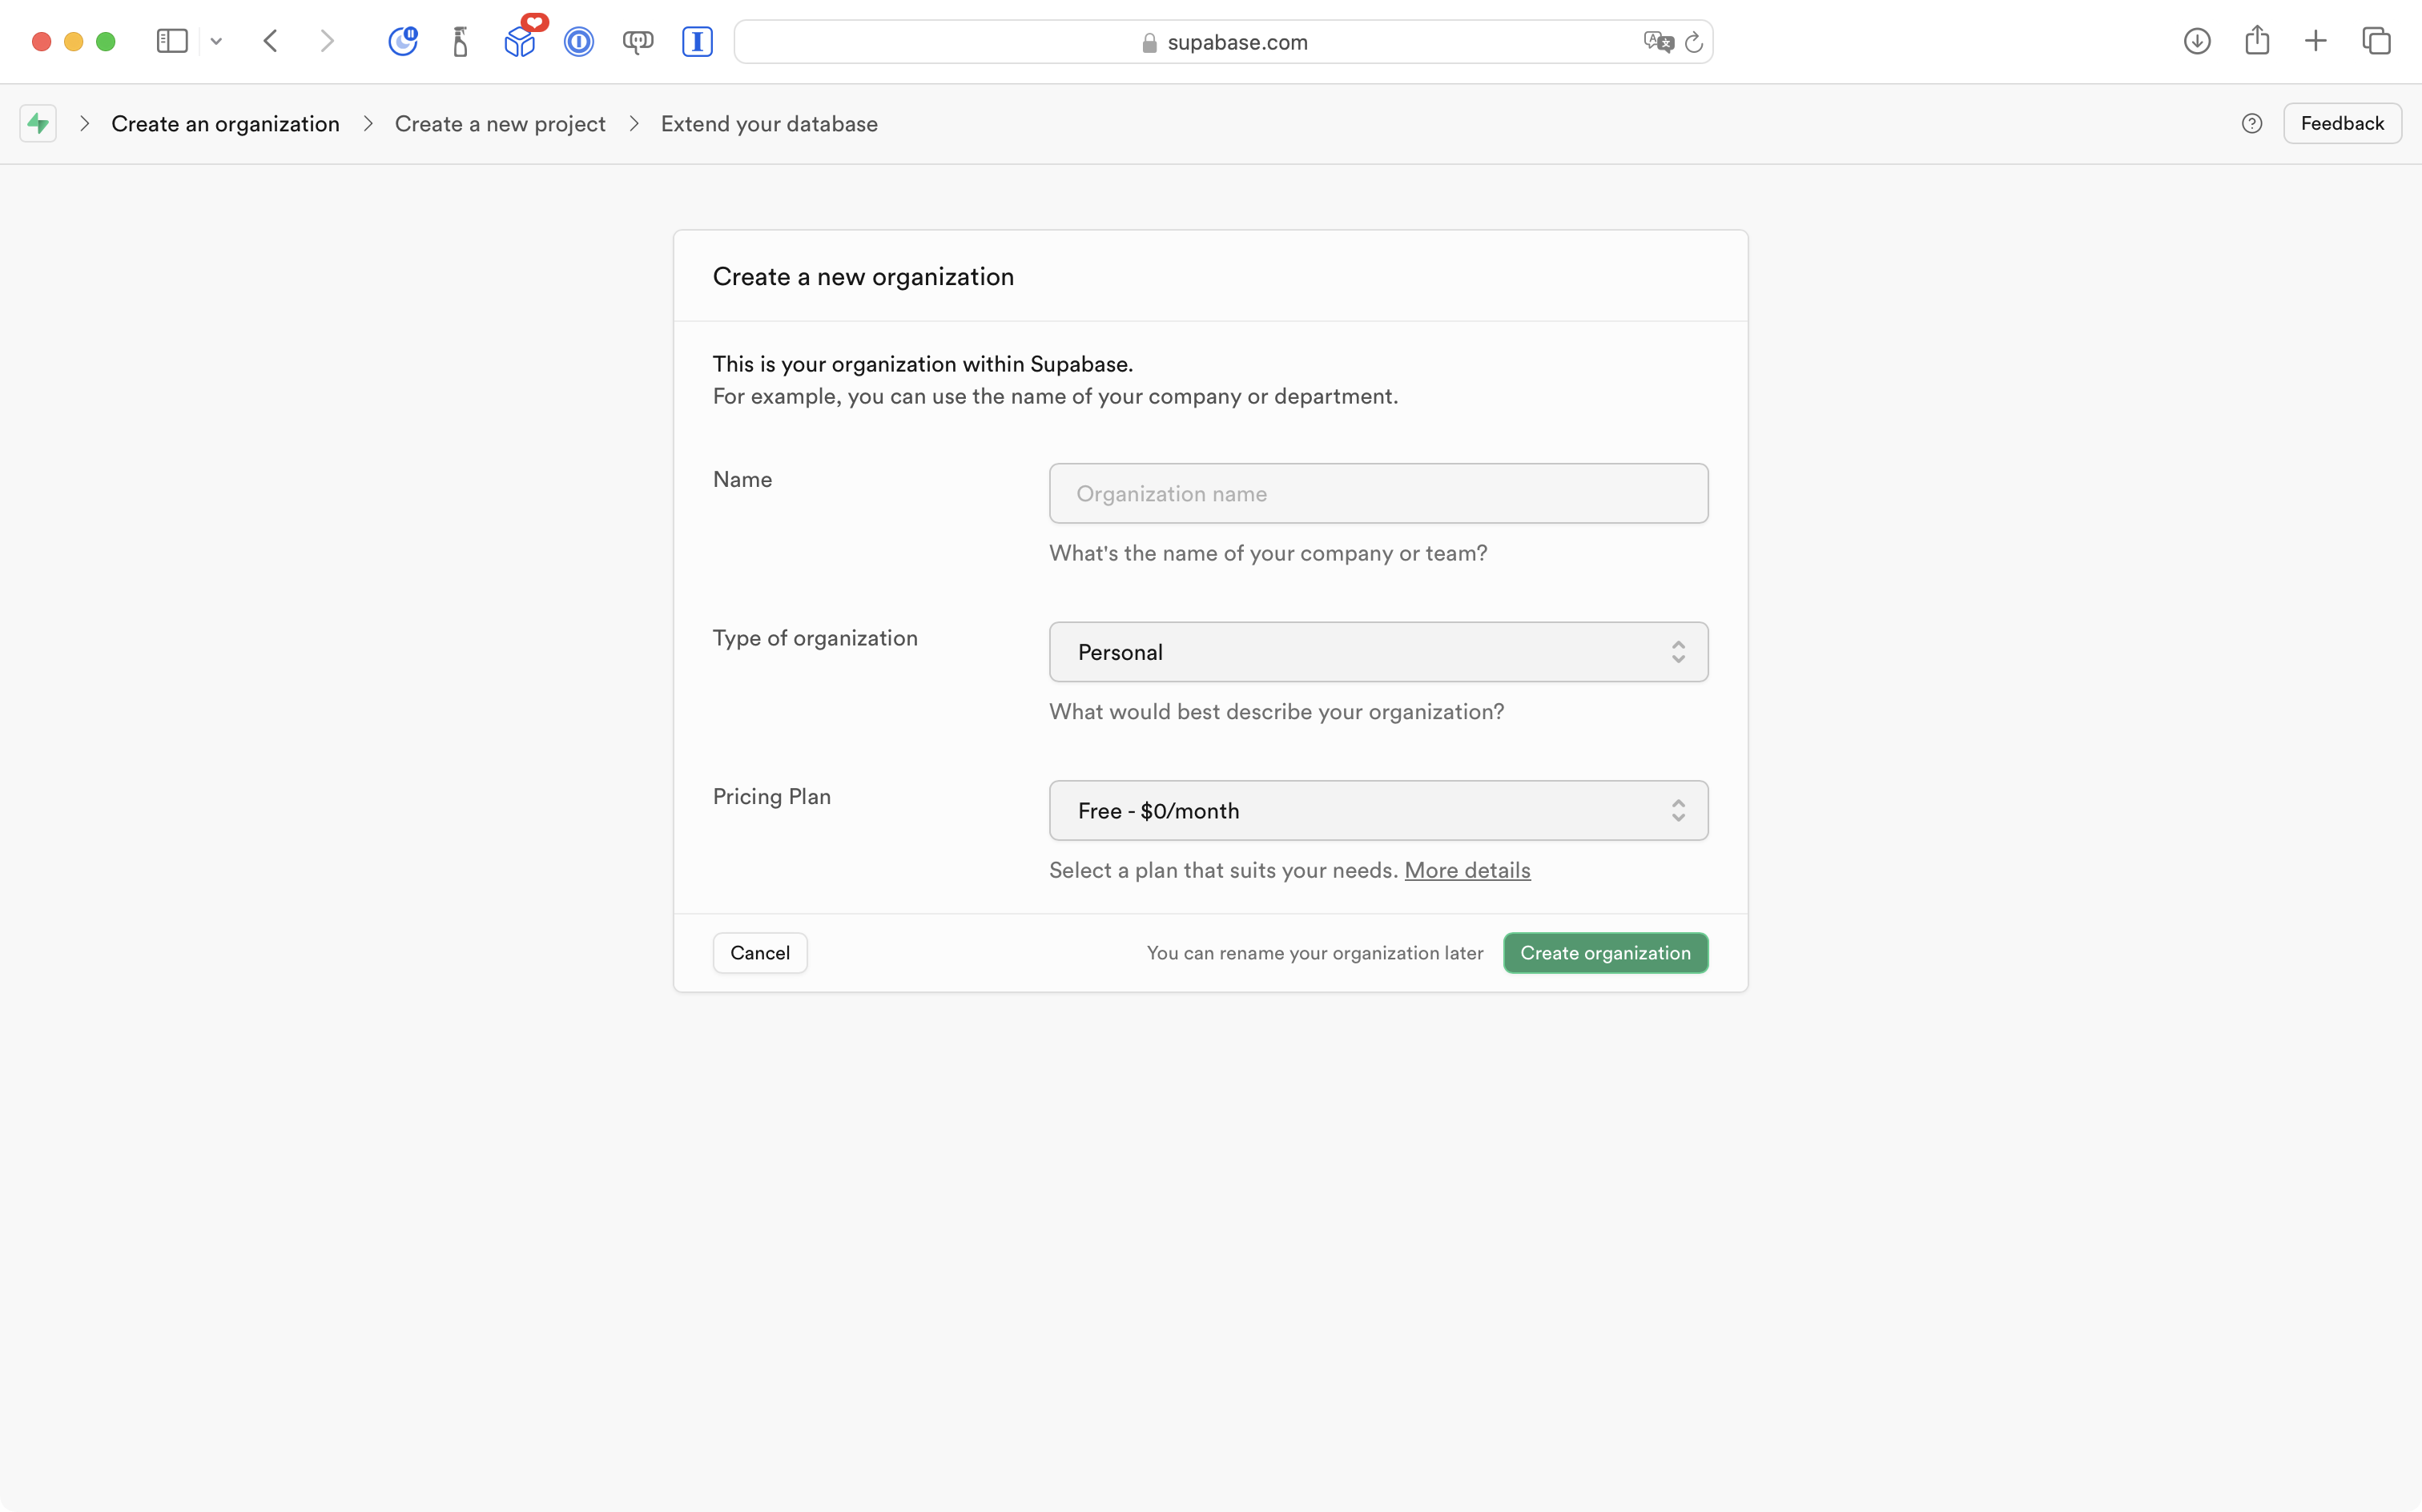Click the Create organization button
Viewport: 2422px width, 1512px height.
(x=1605, y=953)
